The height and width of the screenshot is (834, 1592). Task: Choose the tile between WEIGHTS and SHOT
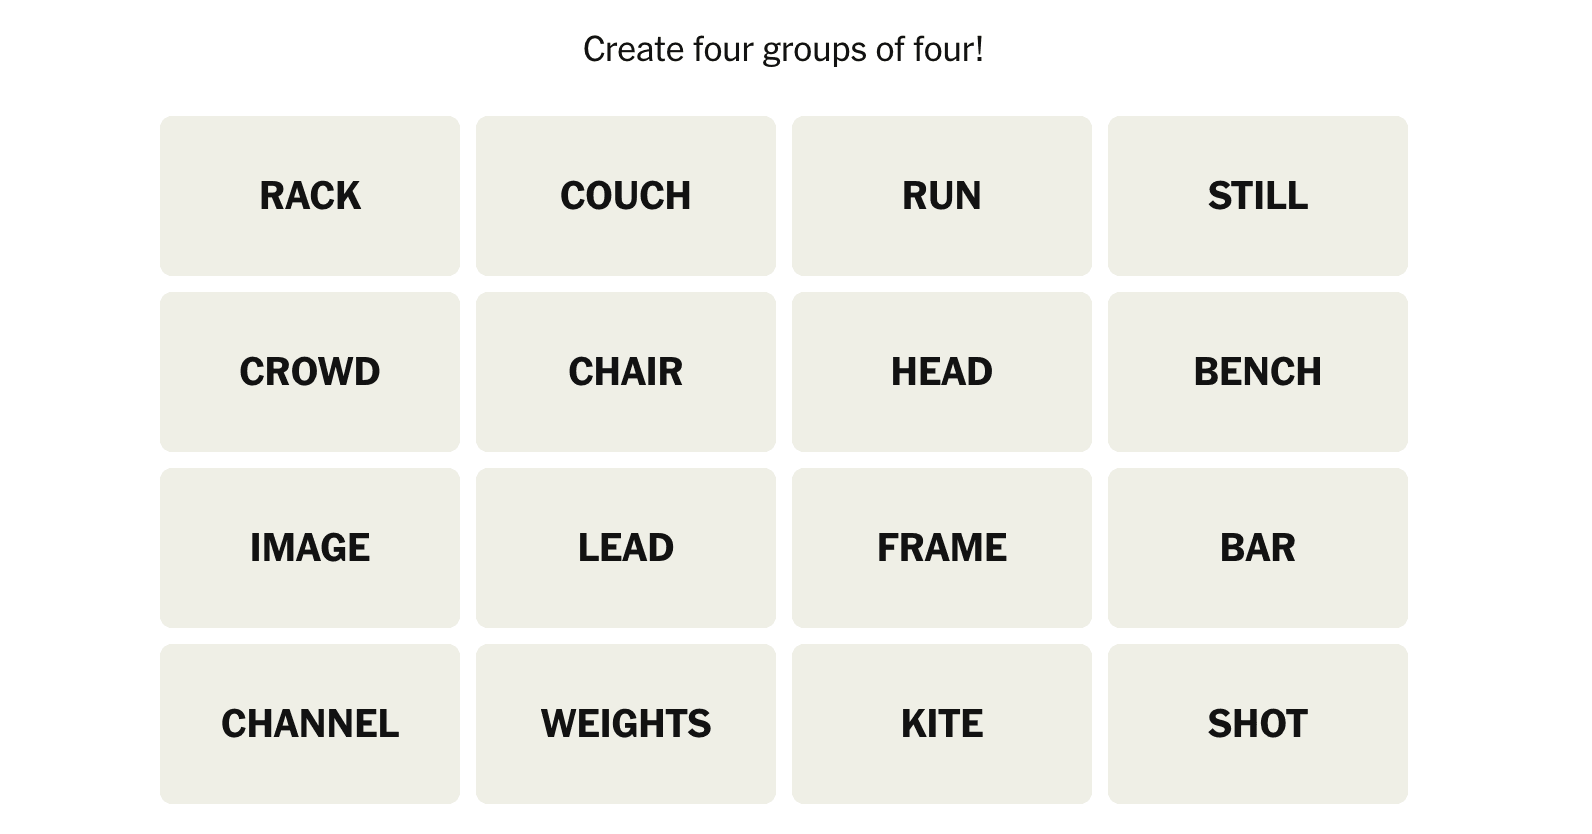tap(942, 724)
